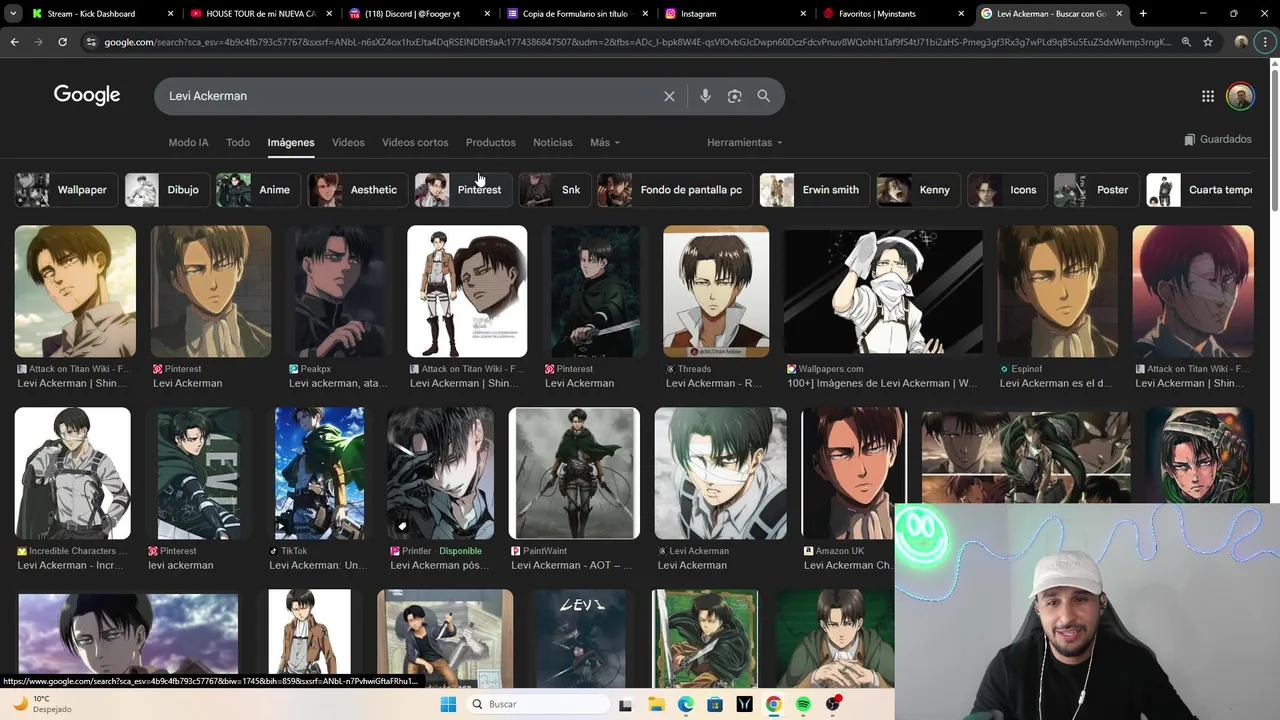Filter by the Wallpaper chip
This screenshot has height=720, width=1280.
coord(67,190)
